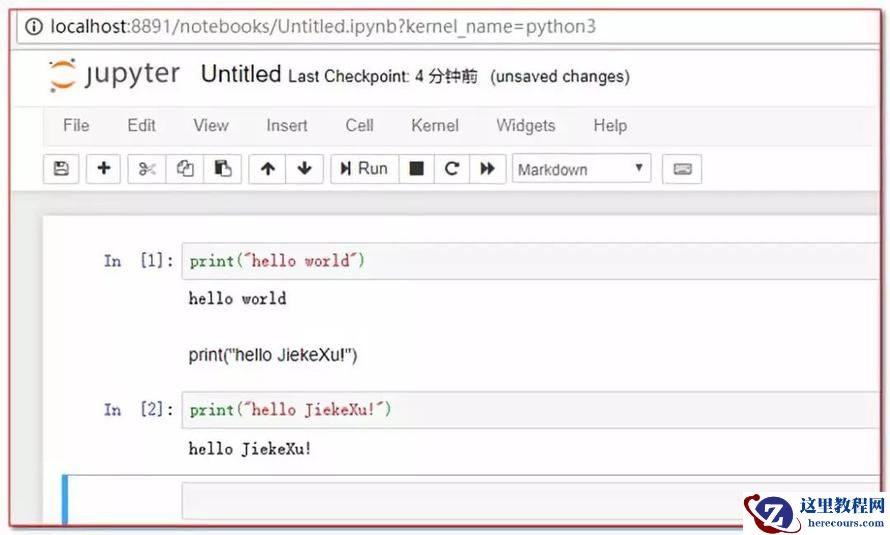
Task: Move selected cell down with arrow
Action: 305,169
